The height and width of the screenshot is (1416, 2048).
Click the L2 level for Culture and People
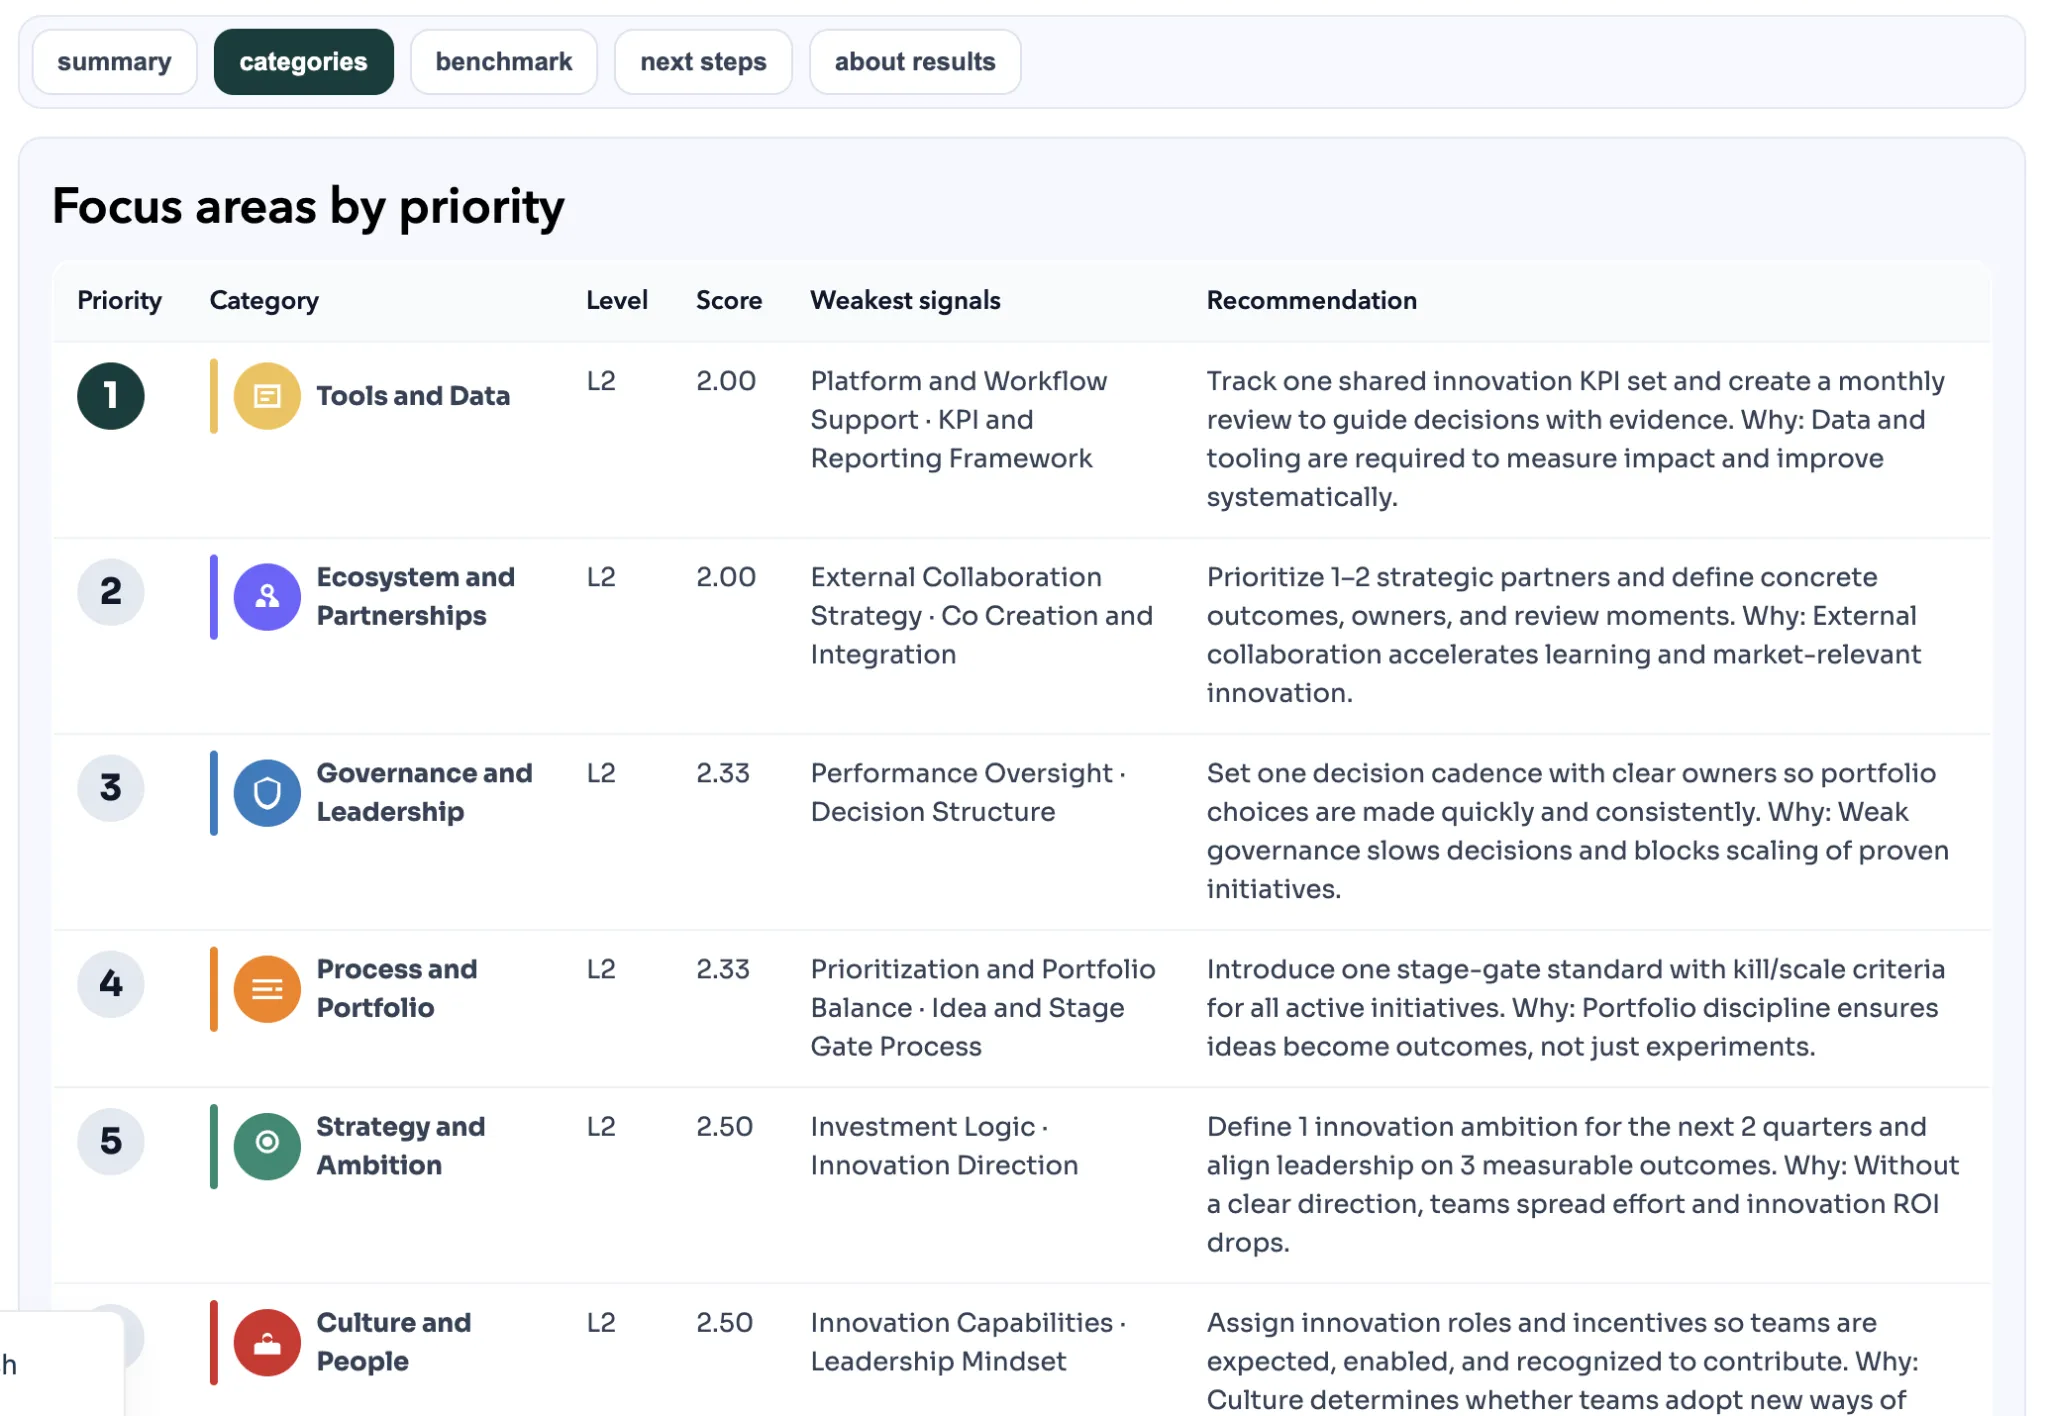[601, 1322]
